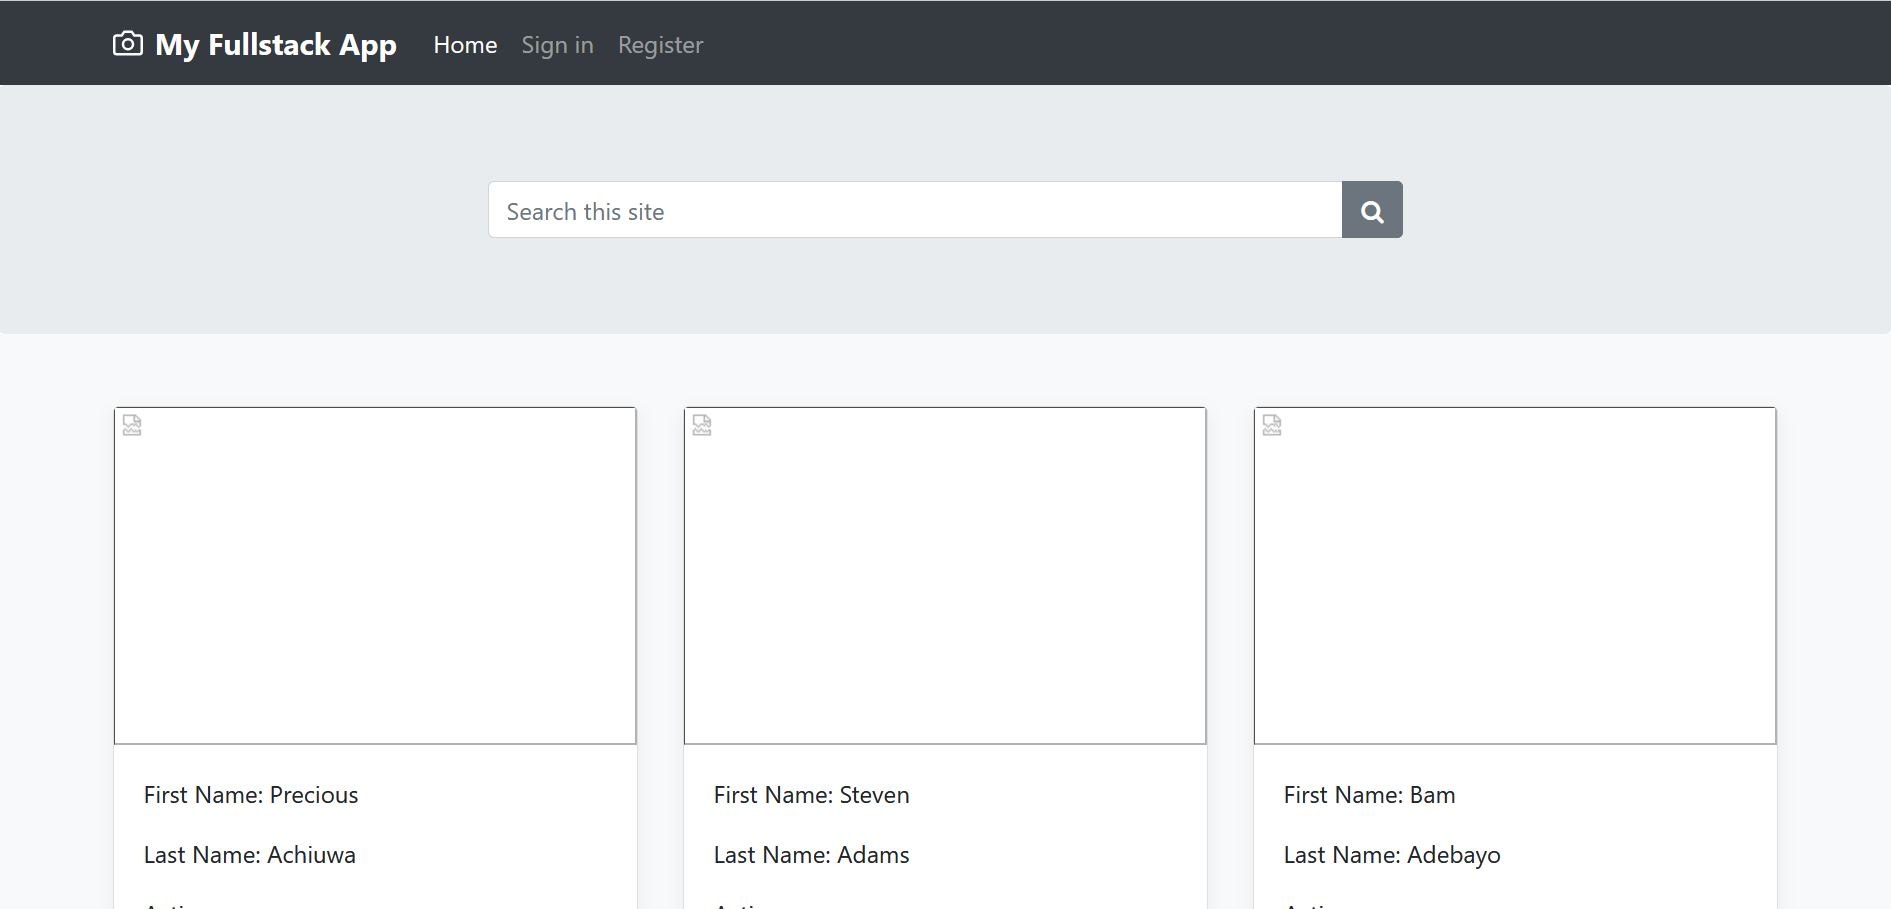Go to the Home nav item

tap(465, 45)
